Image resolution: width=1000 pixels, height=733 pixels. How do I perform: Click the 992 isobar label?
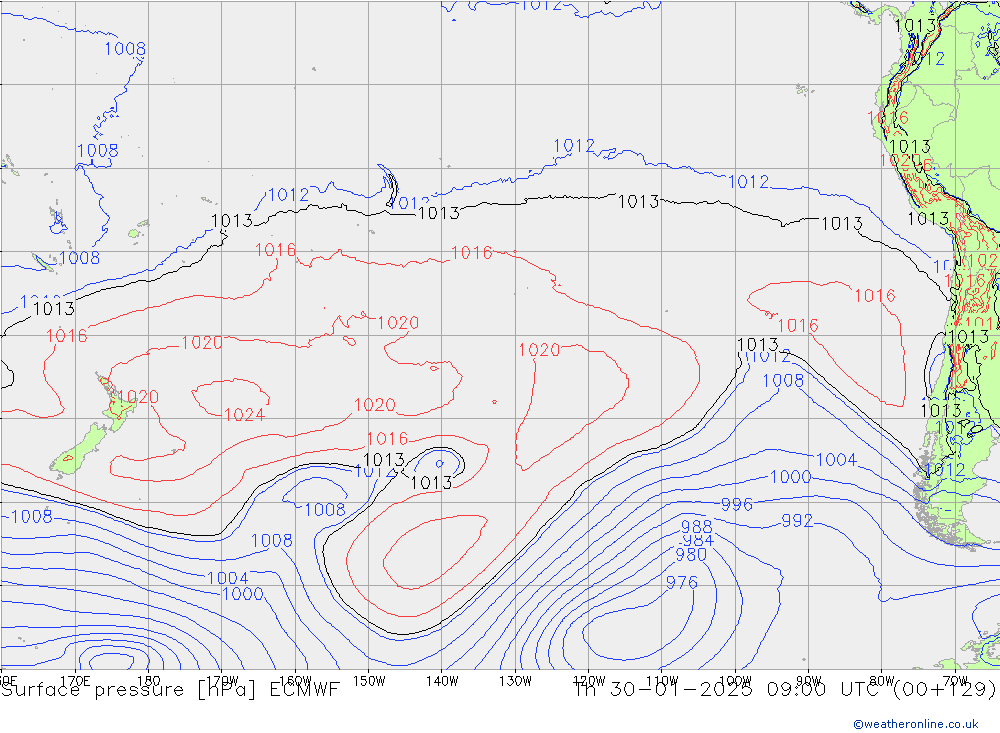click(797, 521)
